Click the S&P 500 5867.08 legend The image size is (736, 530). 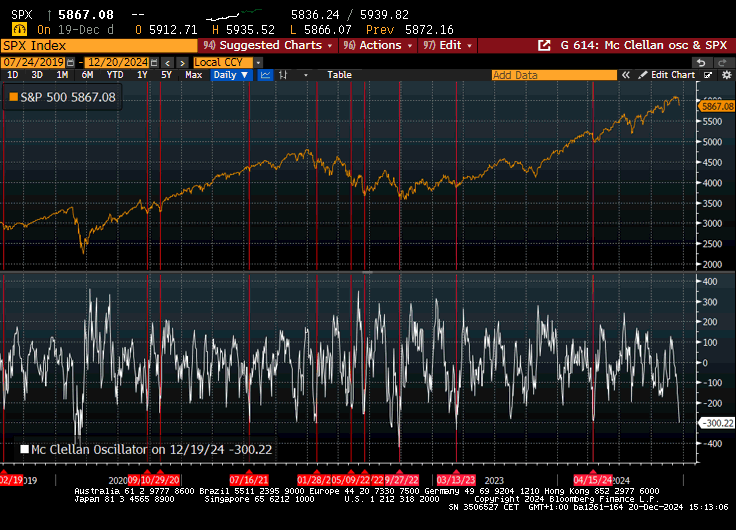pyautogui.click(x=62, y=97)
